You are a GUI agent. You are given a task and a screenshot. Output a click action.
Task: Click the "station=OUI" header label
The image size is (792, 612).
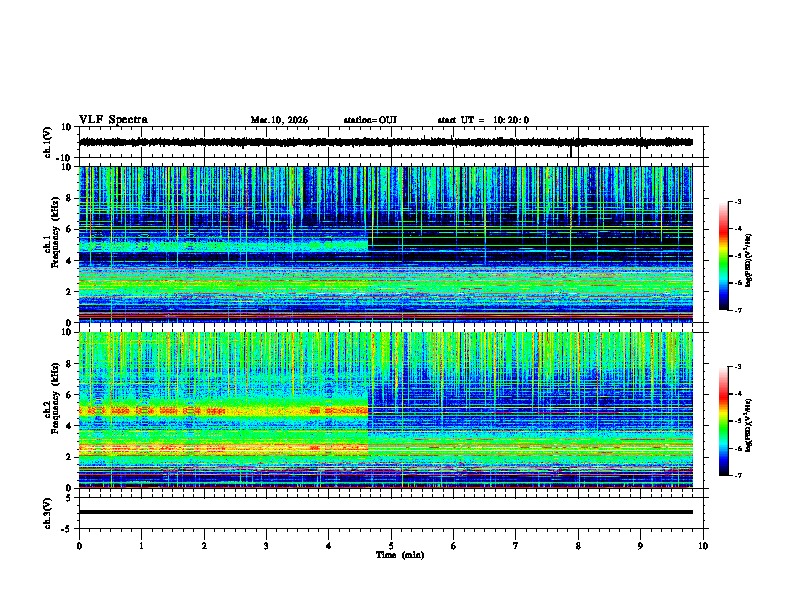click(370, 120)
